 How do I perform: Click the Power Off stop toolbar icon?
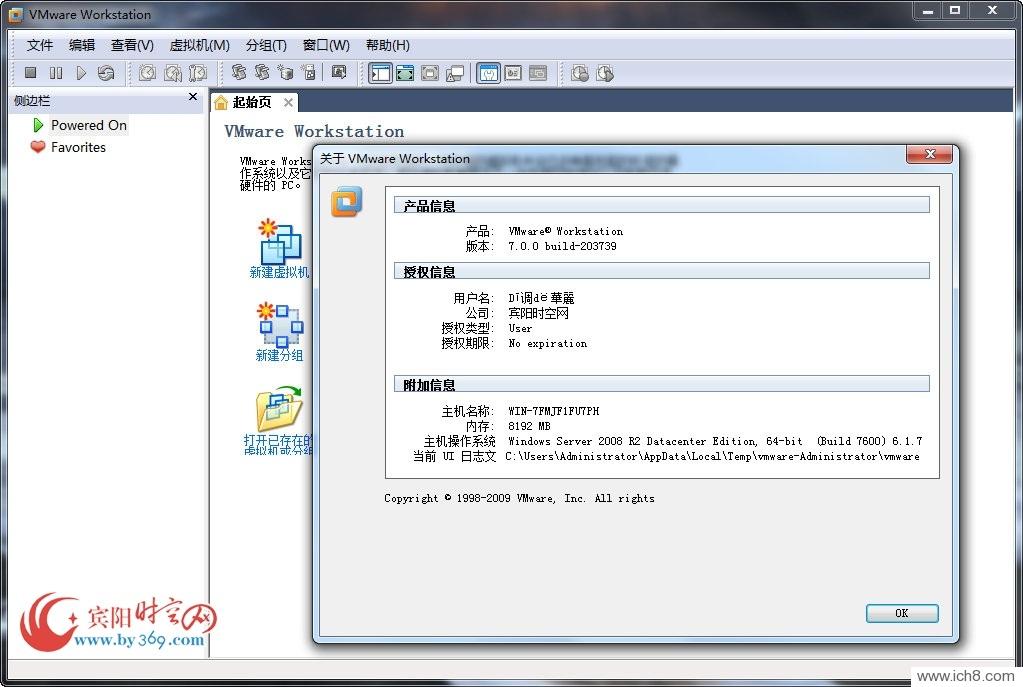pos(31,73)
